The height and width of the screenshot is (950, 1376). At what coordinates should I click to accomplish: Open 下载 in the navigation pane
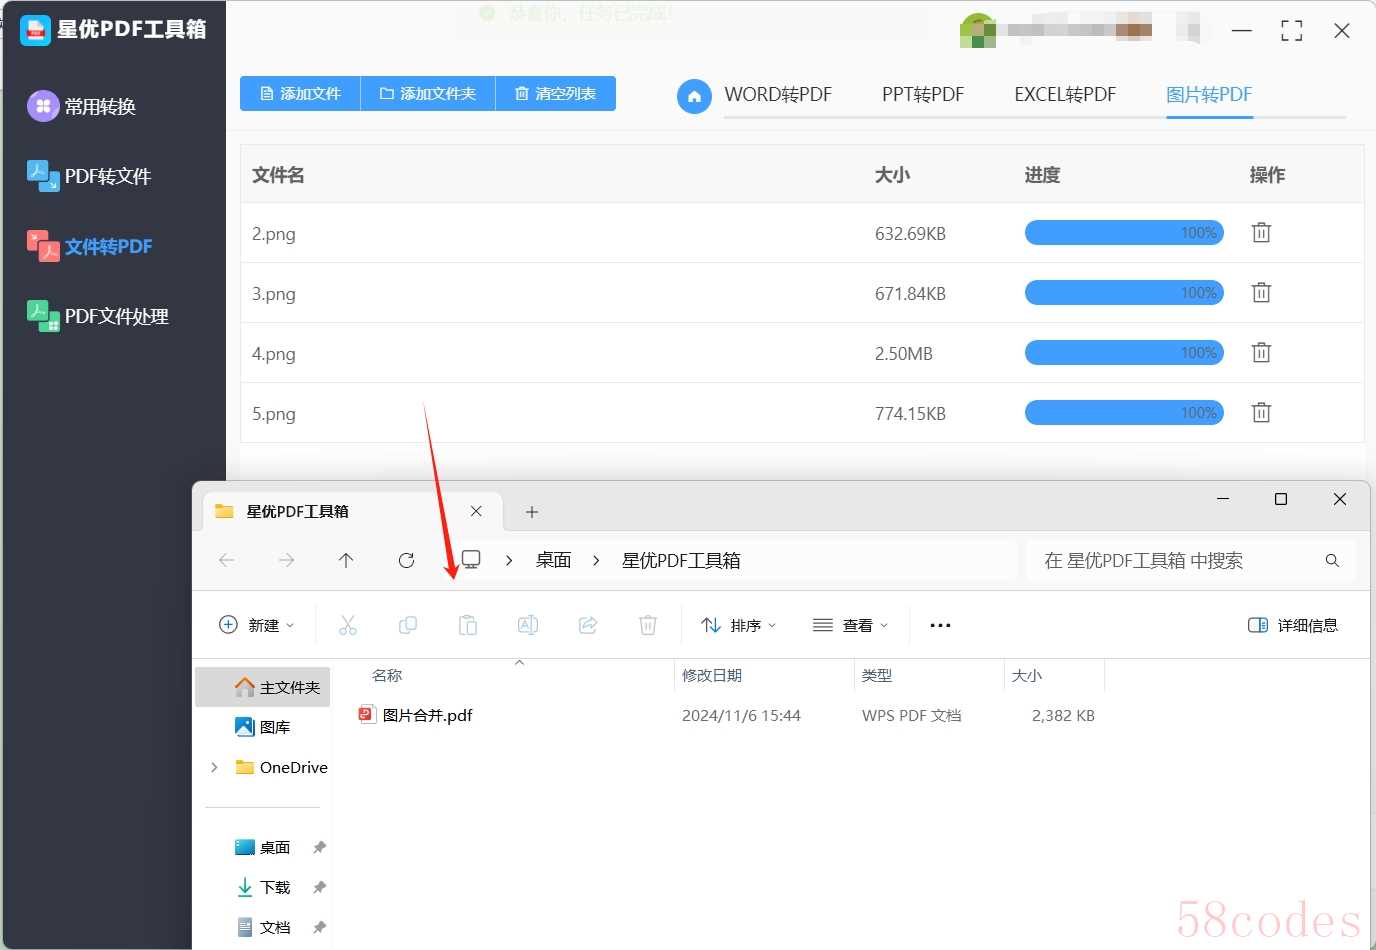click(263, 887)
